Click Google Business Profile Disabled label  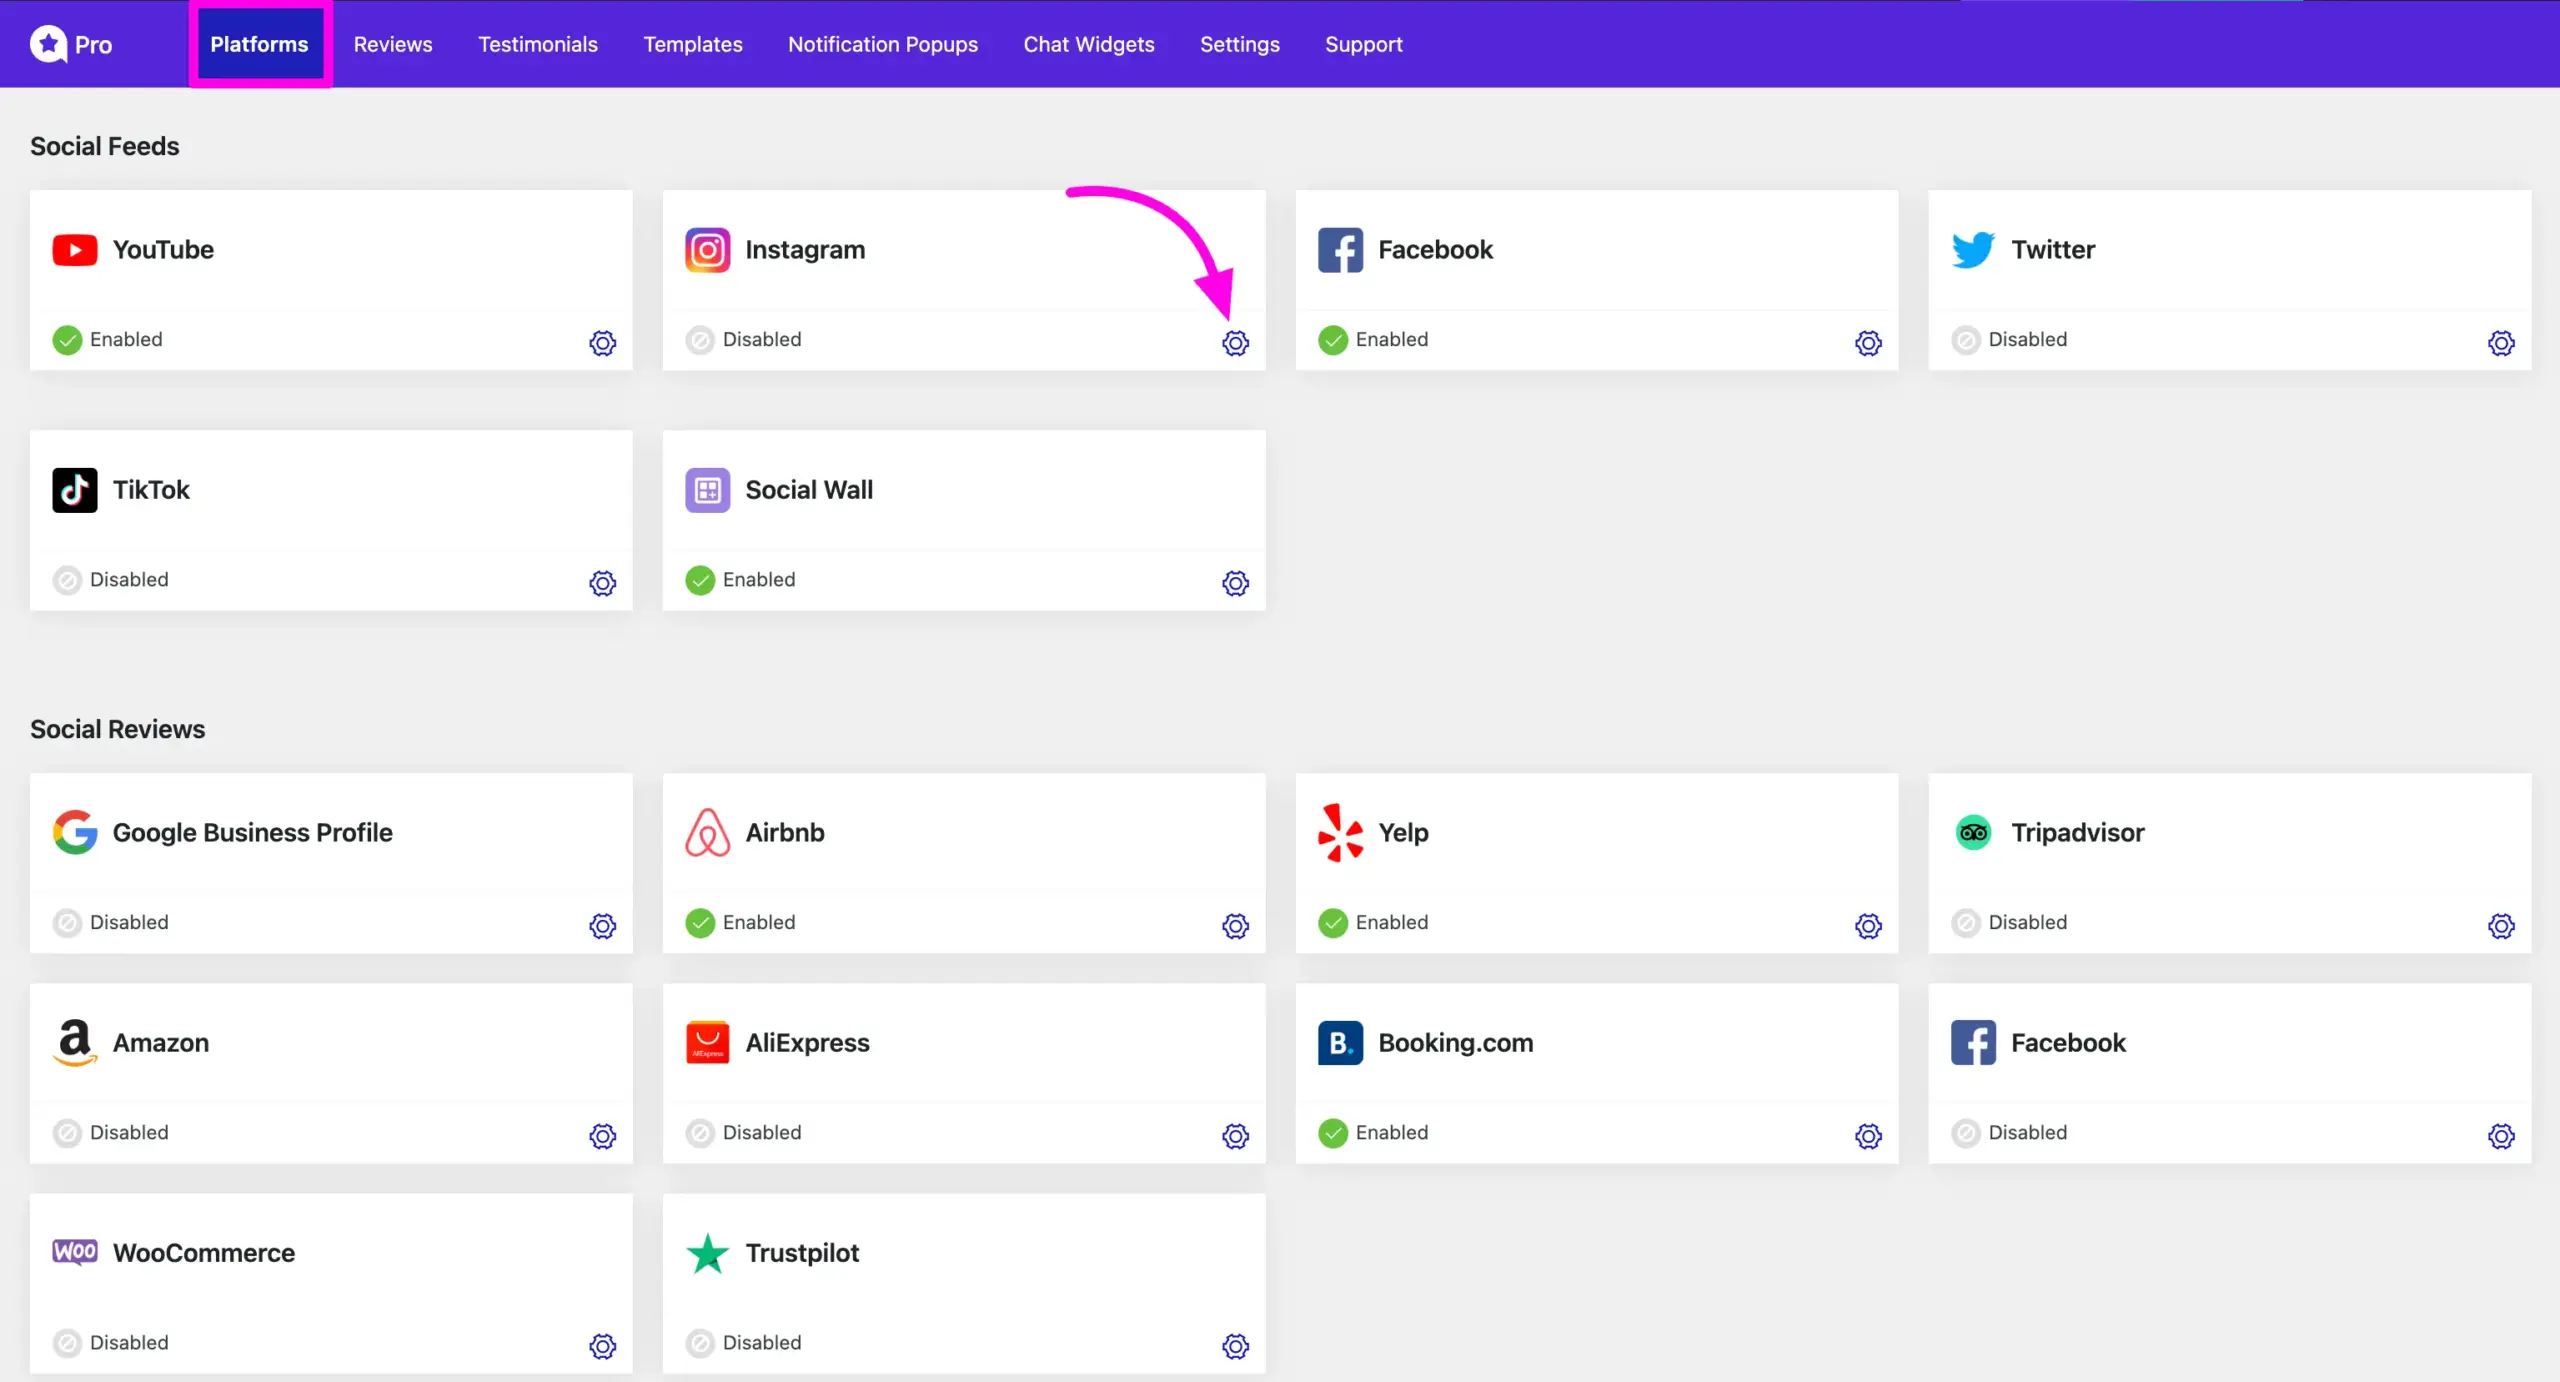click(x=129, y=922)
